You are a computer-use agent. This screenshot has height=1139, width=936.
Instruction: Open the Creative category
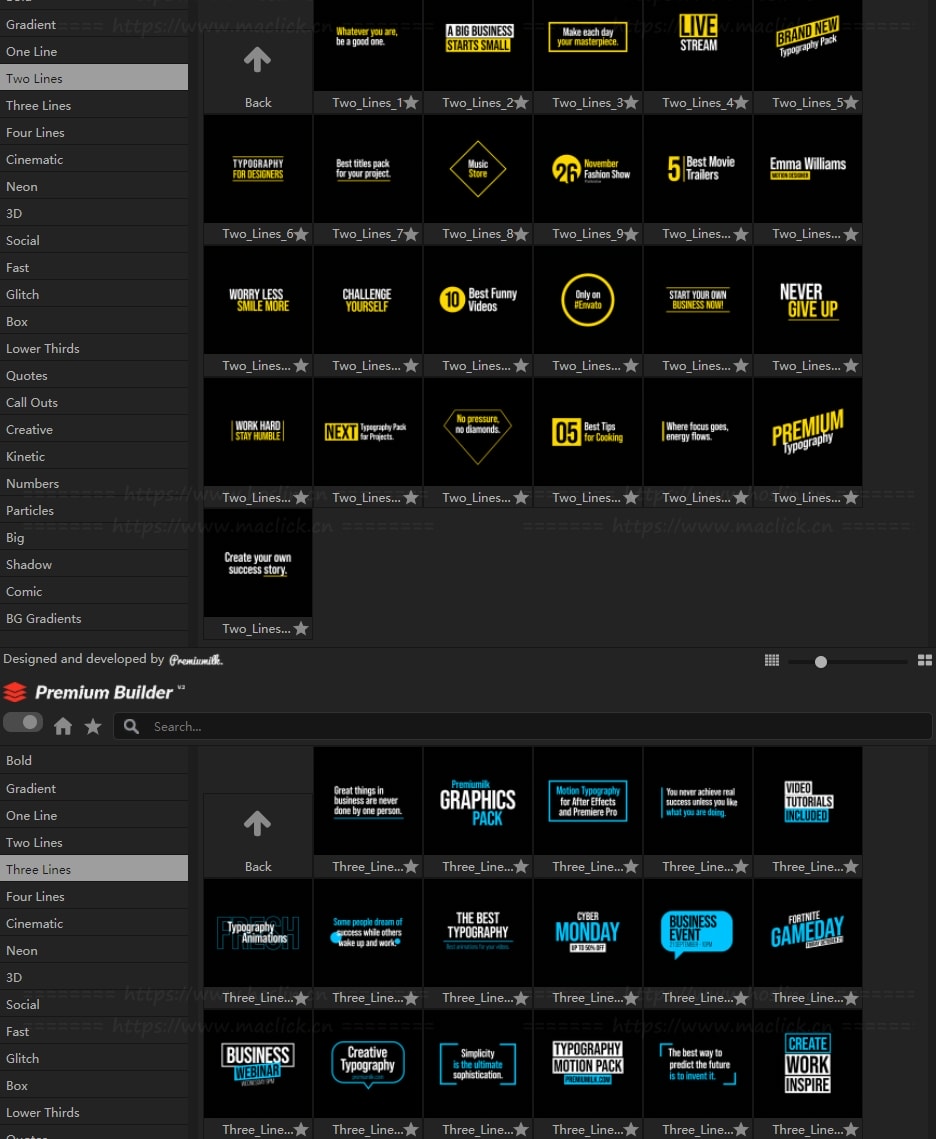[94, 429]
